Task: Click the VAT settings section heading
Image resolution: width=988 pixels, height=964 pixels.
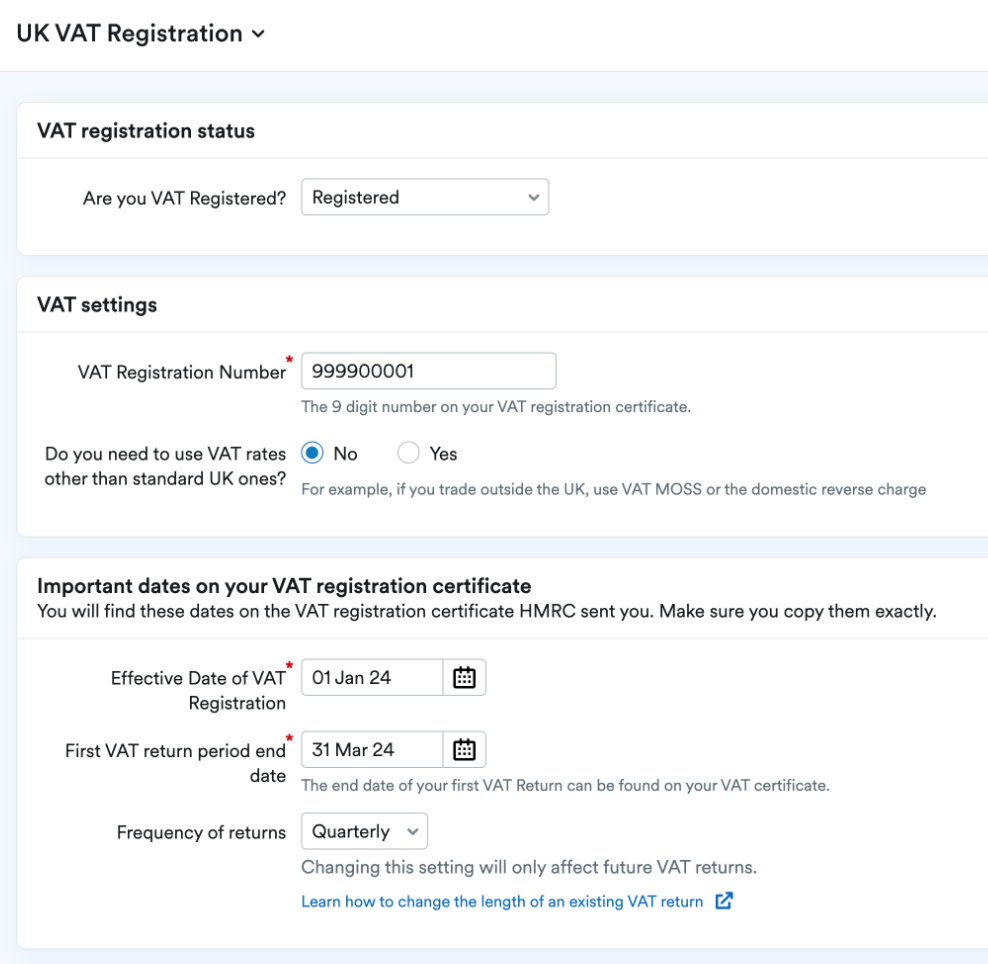Action: [97, 305]
